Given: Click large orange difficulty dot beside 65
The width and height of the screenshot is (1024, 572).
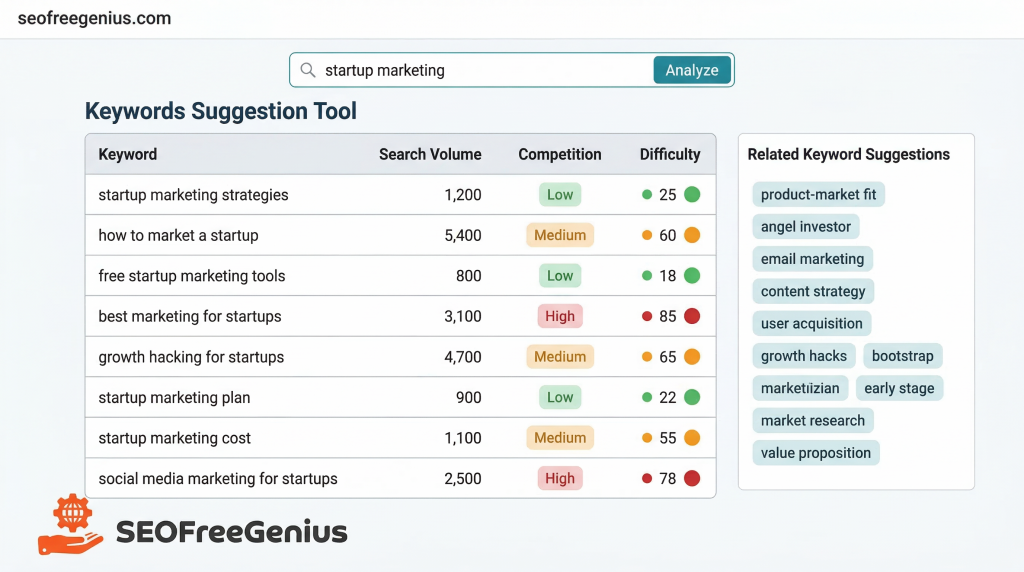Looking at the screenshot, I should point(692,357).
